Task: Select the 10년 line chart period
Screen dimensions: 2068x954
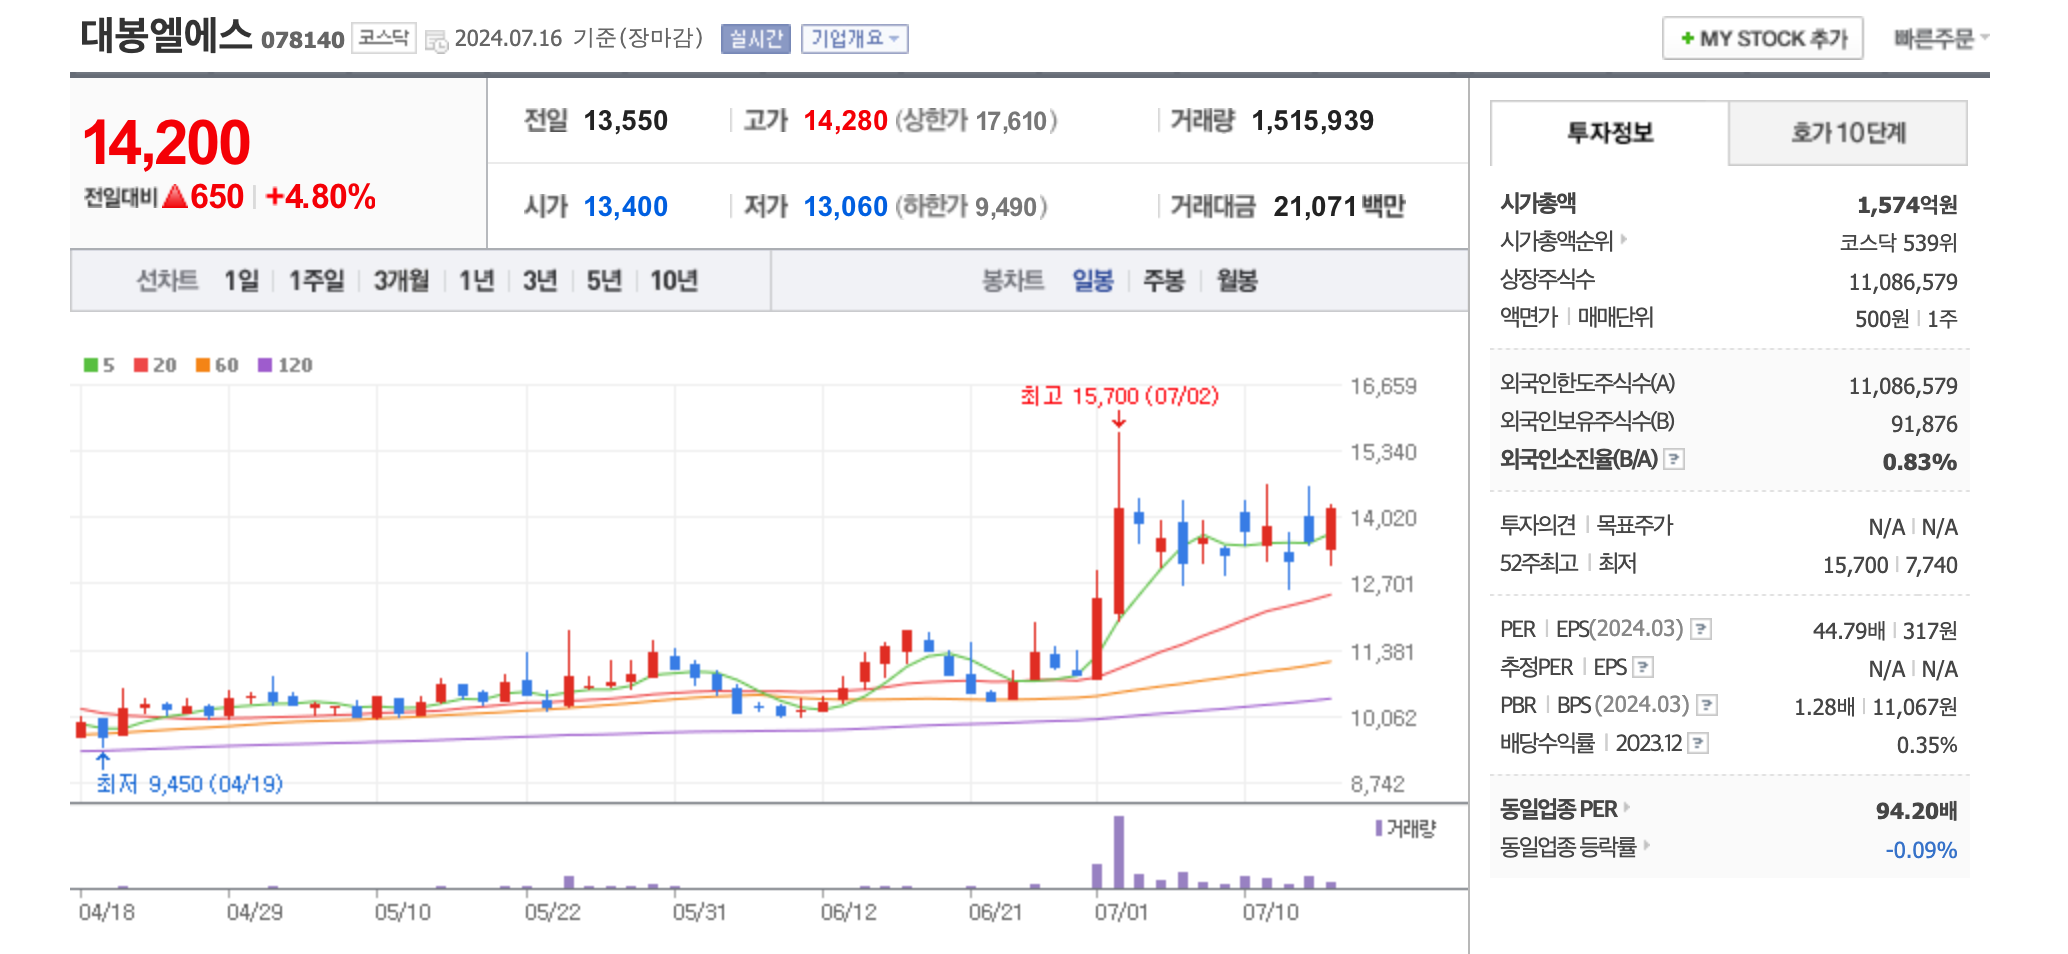Action: [x=674, y=281]
